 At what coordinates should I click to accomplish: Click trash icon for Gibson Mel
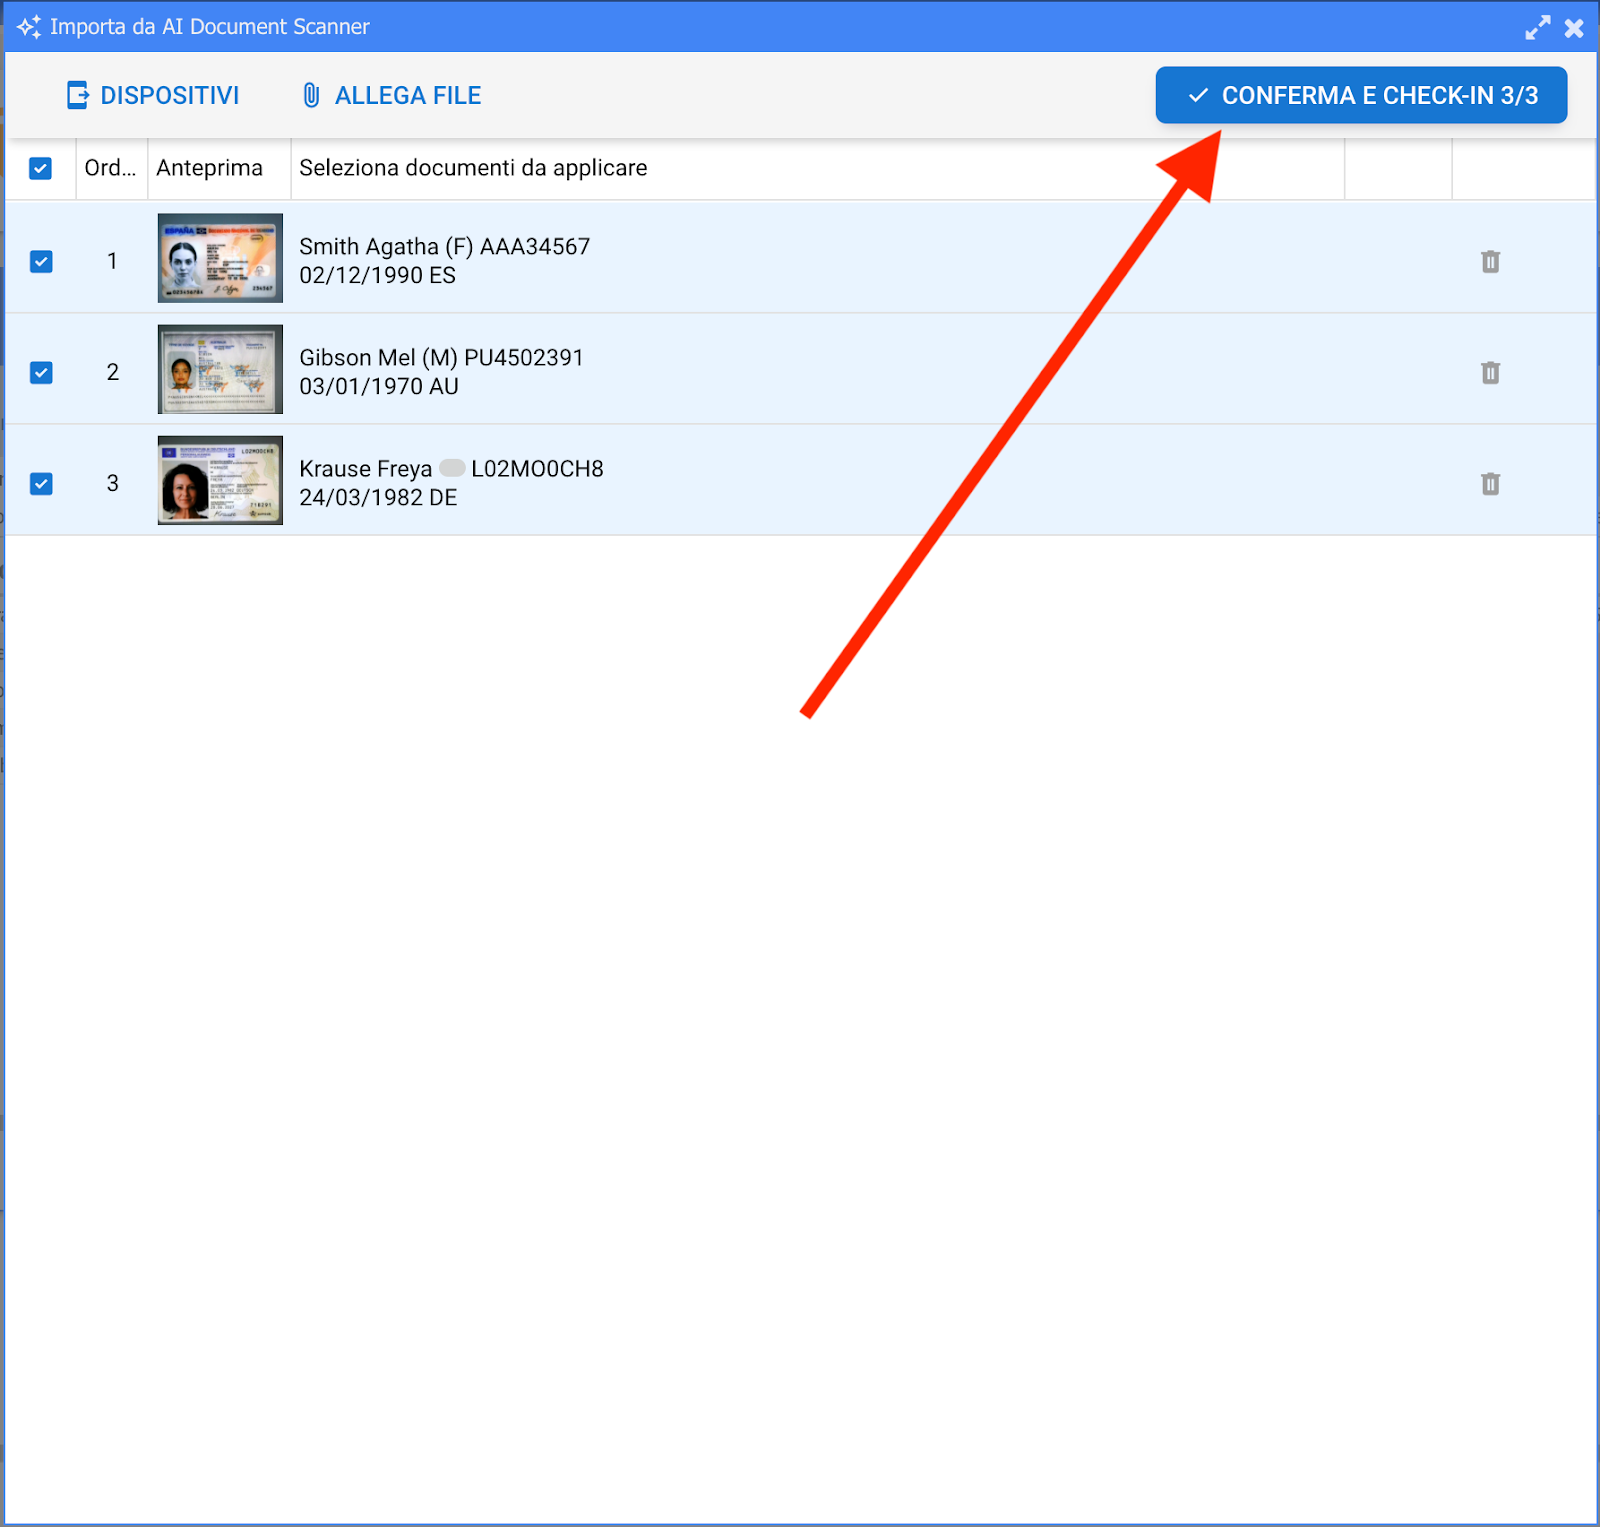point(1490,373)
